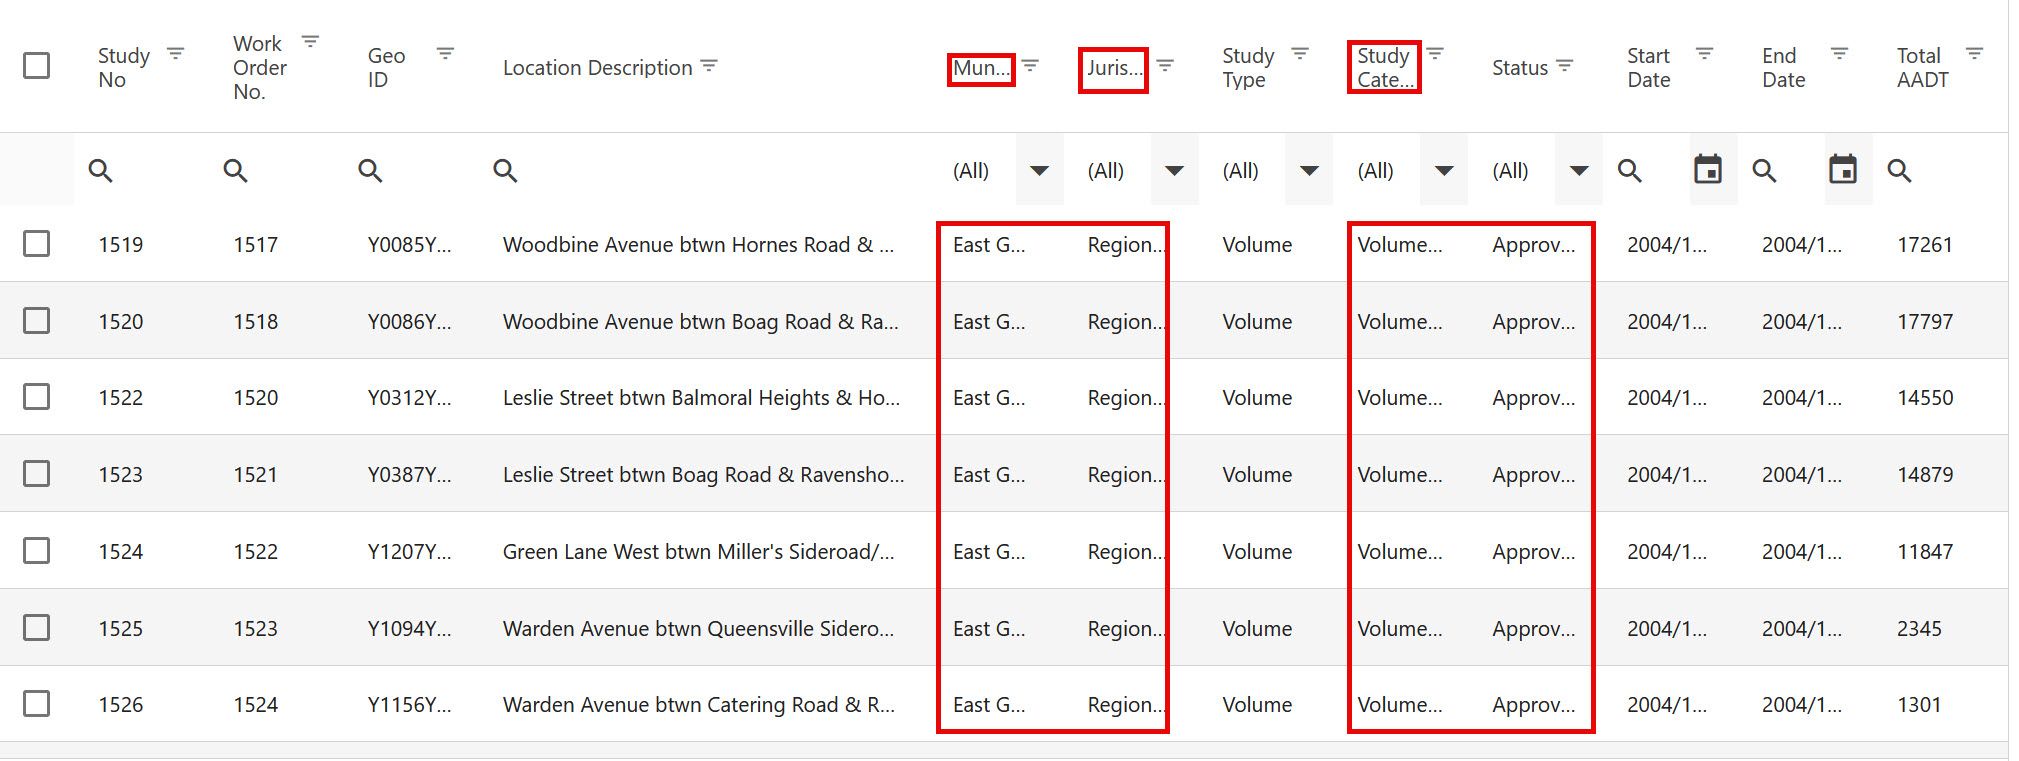This screenshot has width=2019, height=761.
Task: Open the End Date calendar picker icon
Action: (1842, 170)
